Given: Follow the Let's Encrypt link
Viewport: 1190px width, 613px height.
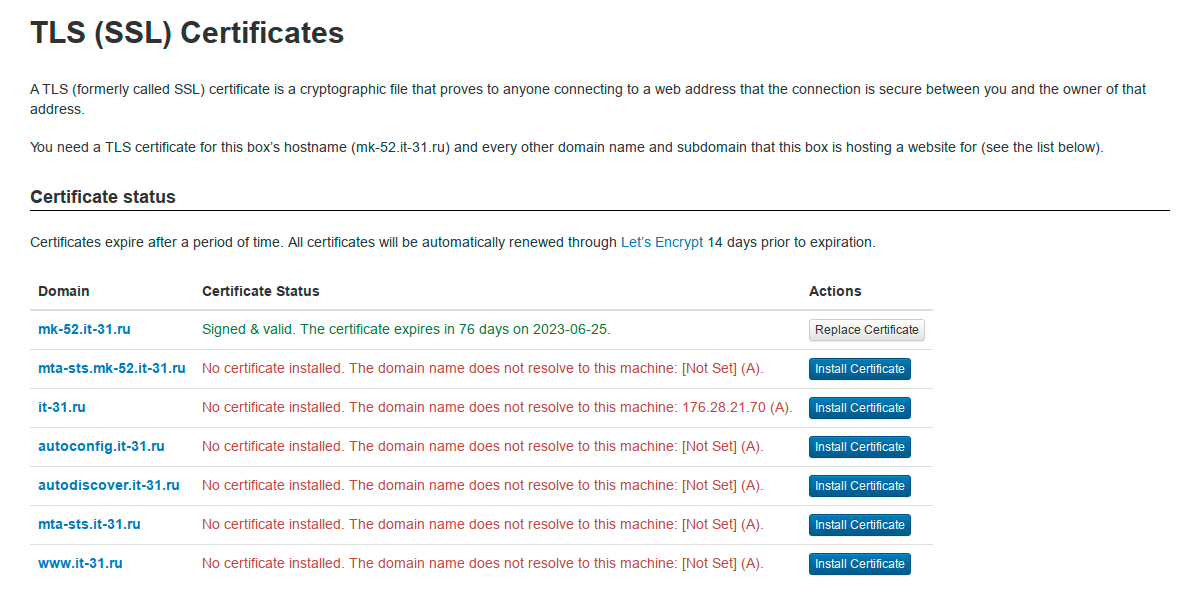Looking at the screenshot, I should pos(662,242).
